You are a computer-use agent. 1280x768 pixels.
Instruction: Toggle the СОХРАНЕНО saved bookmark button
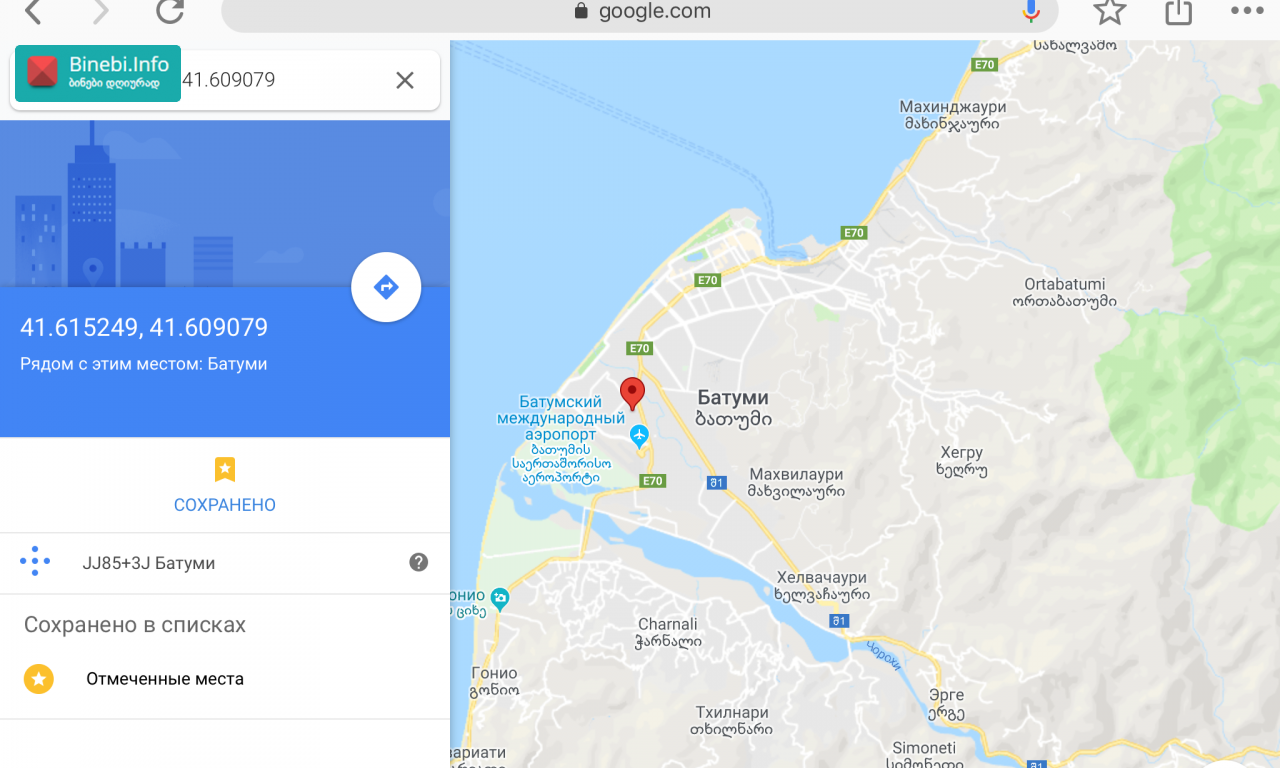click(225, 485)
